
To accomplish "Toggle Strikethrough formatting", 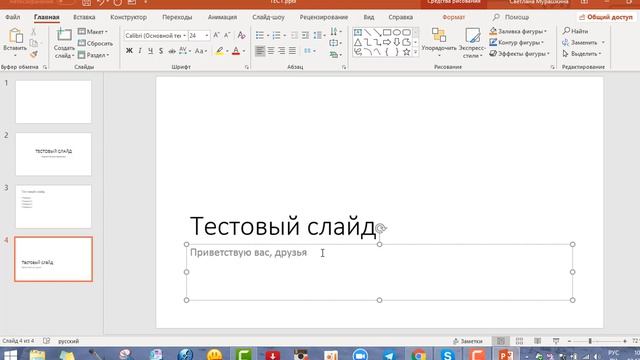I will coord(172,51).
